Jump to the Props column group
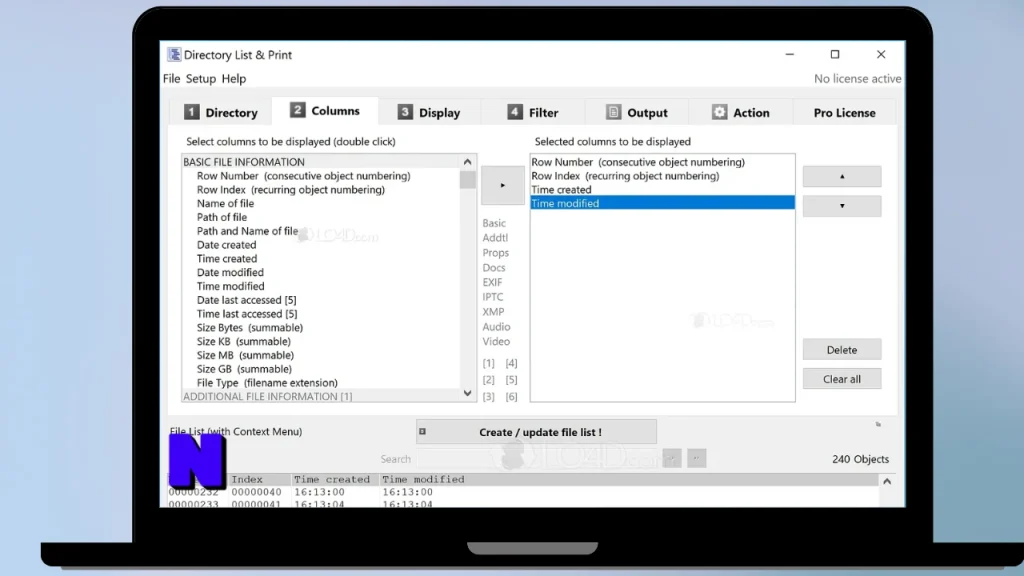 pyautogui.click(x=496, y=253)
